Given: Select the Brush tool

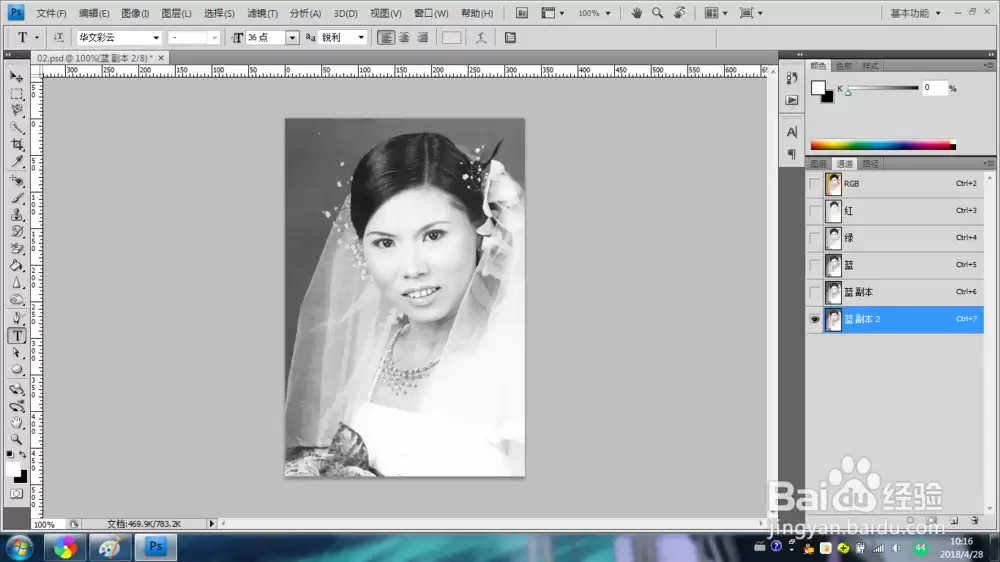Looking at the screenshot, I should [17, 198].
